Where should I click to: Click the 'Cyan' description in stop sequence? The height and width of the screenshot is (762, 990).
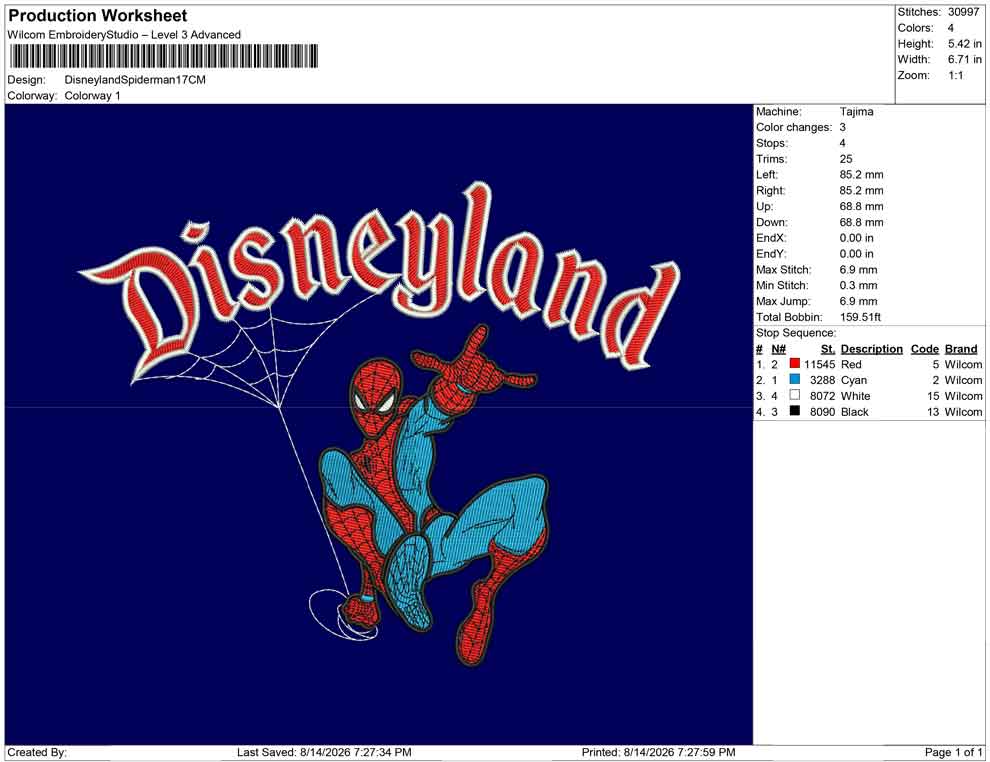point(854,380)
